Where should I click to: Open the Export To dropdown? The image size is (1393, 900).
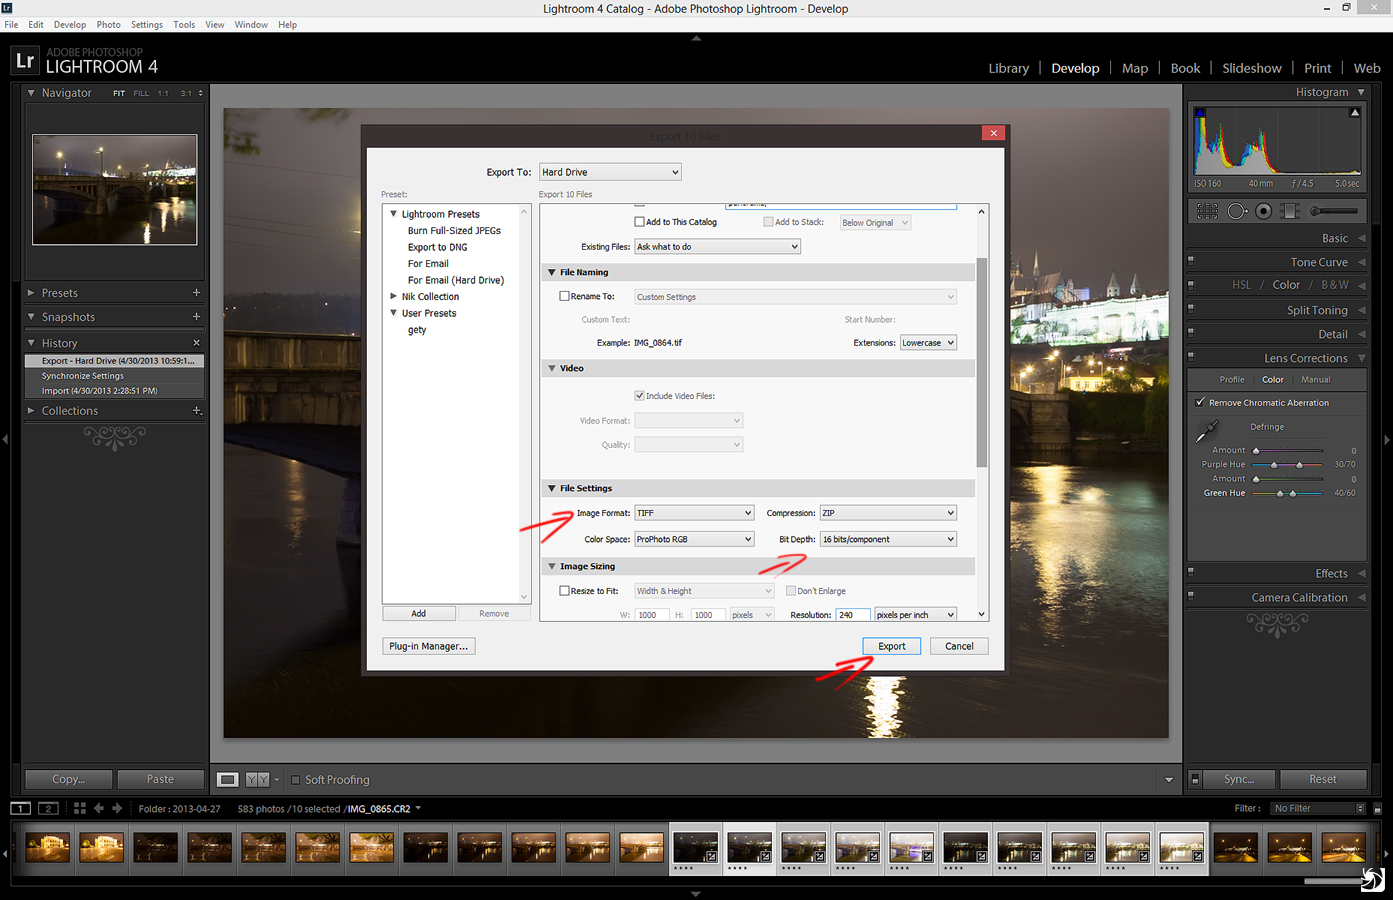click(x=610, y=172)
